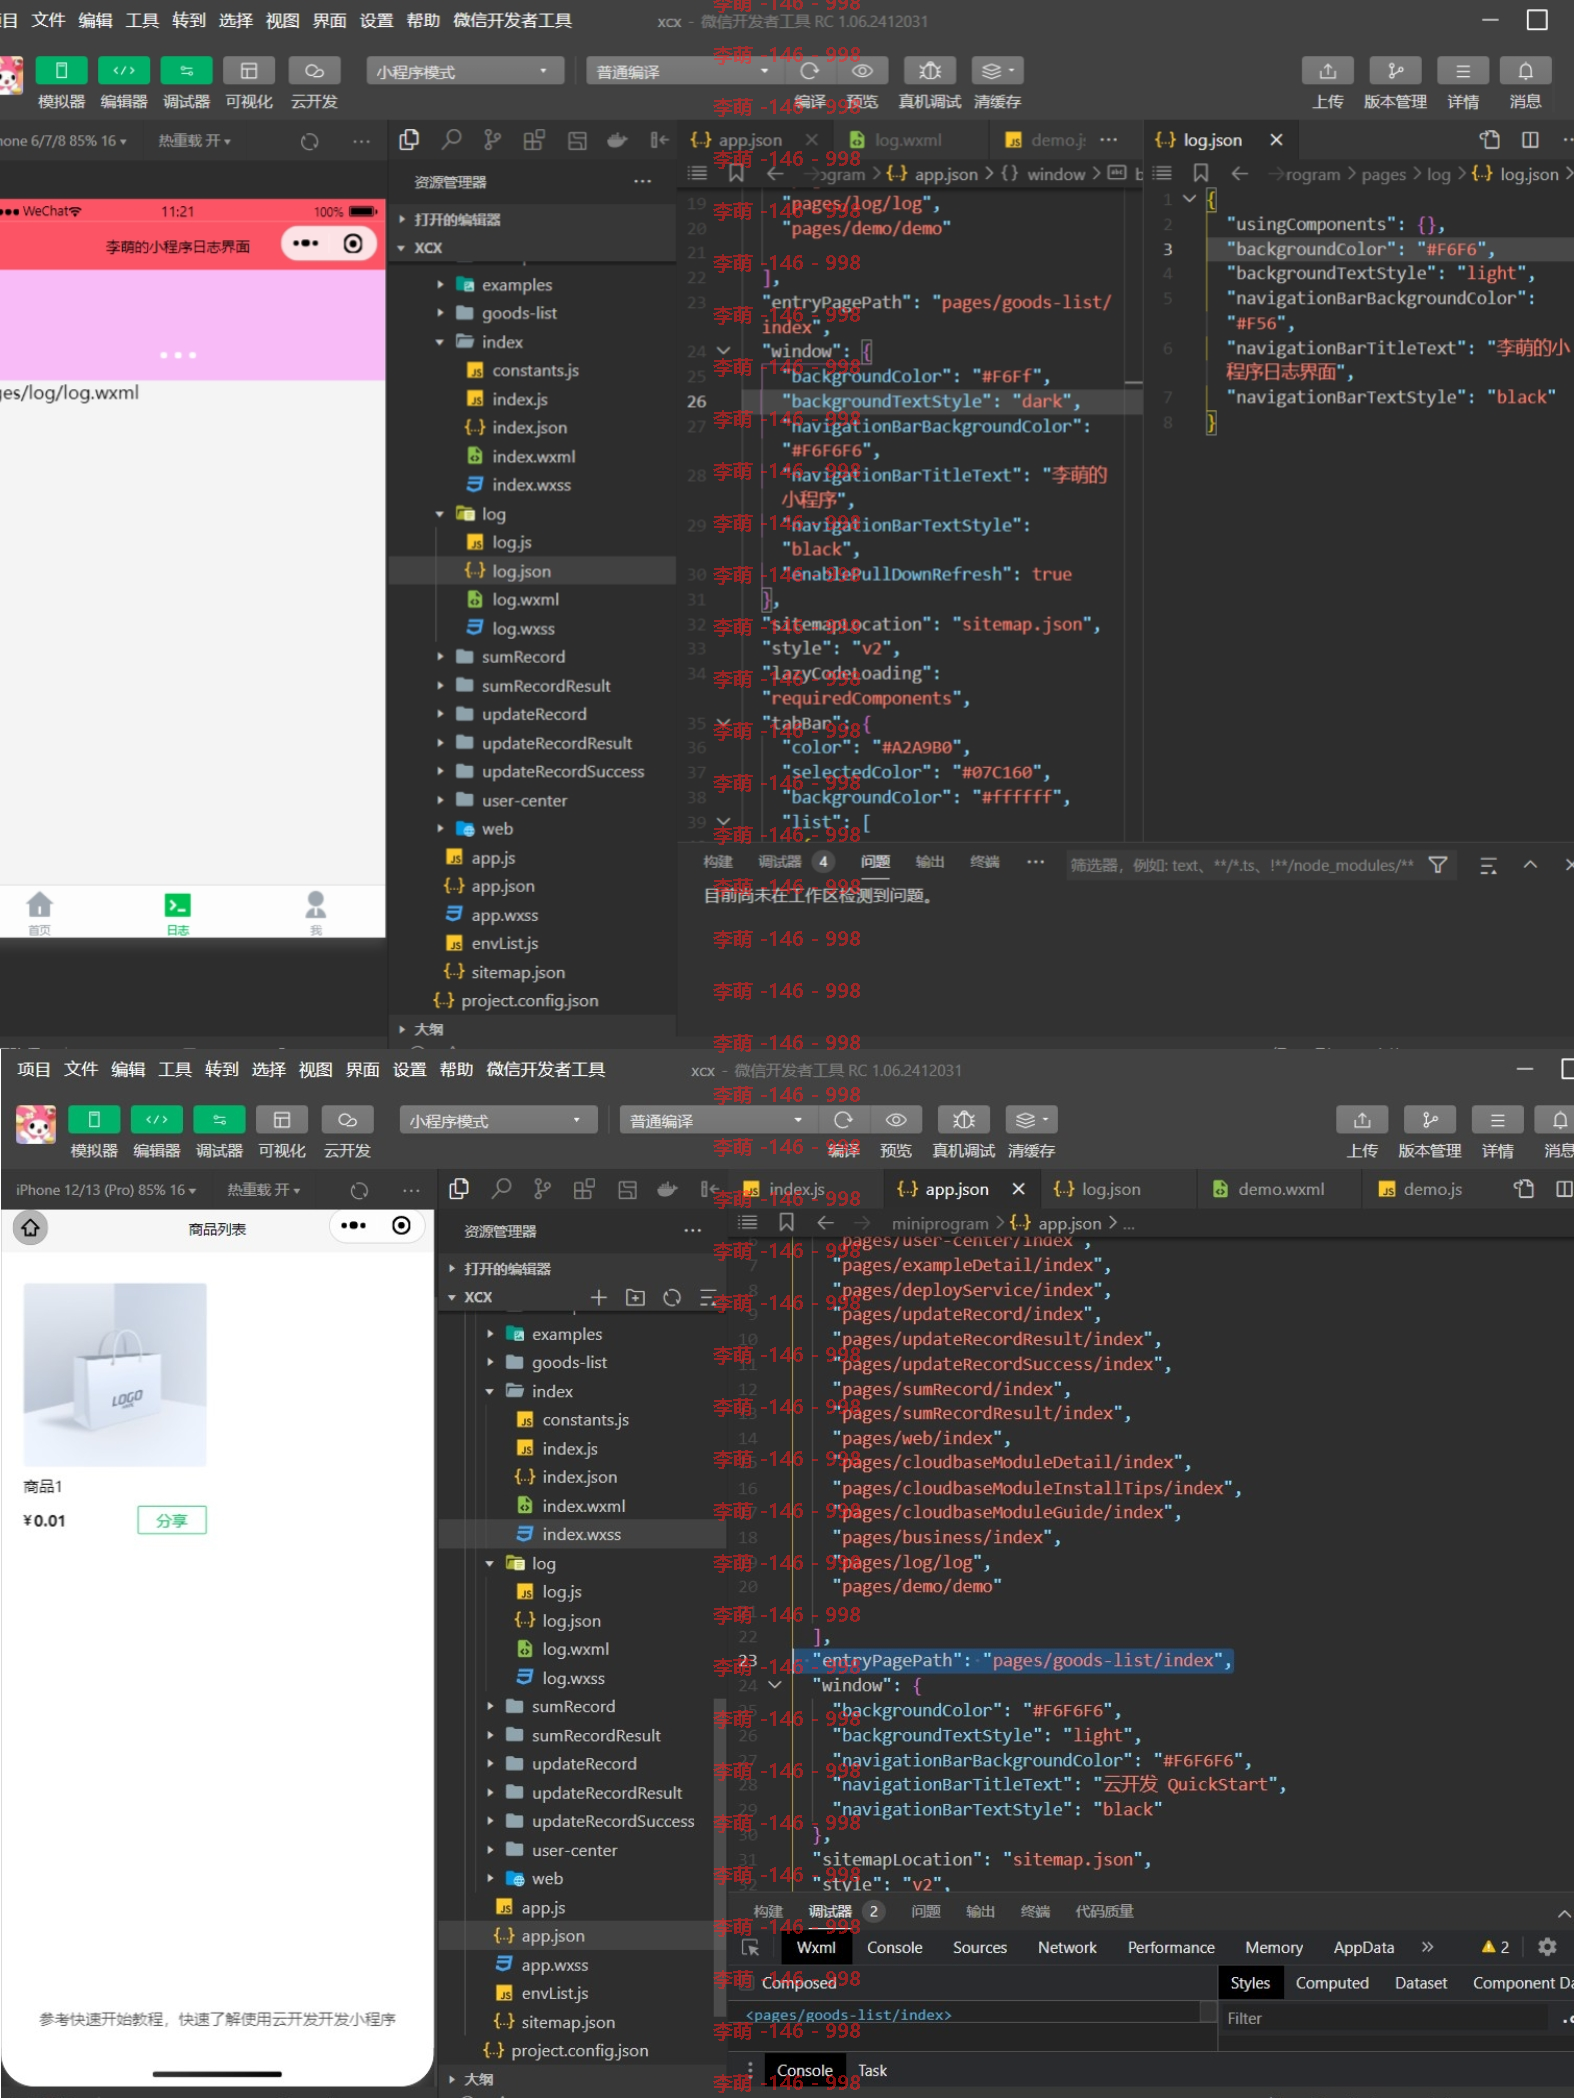Close the log.json tab in top window
The height and width of the screenshot is (2098, 1574).
click(1276, 140)
